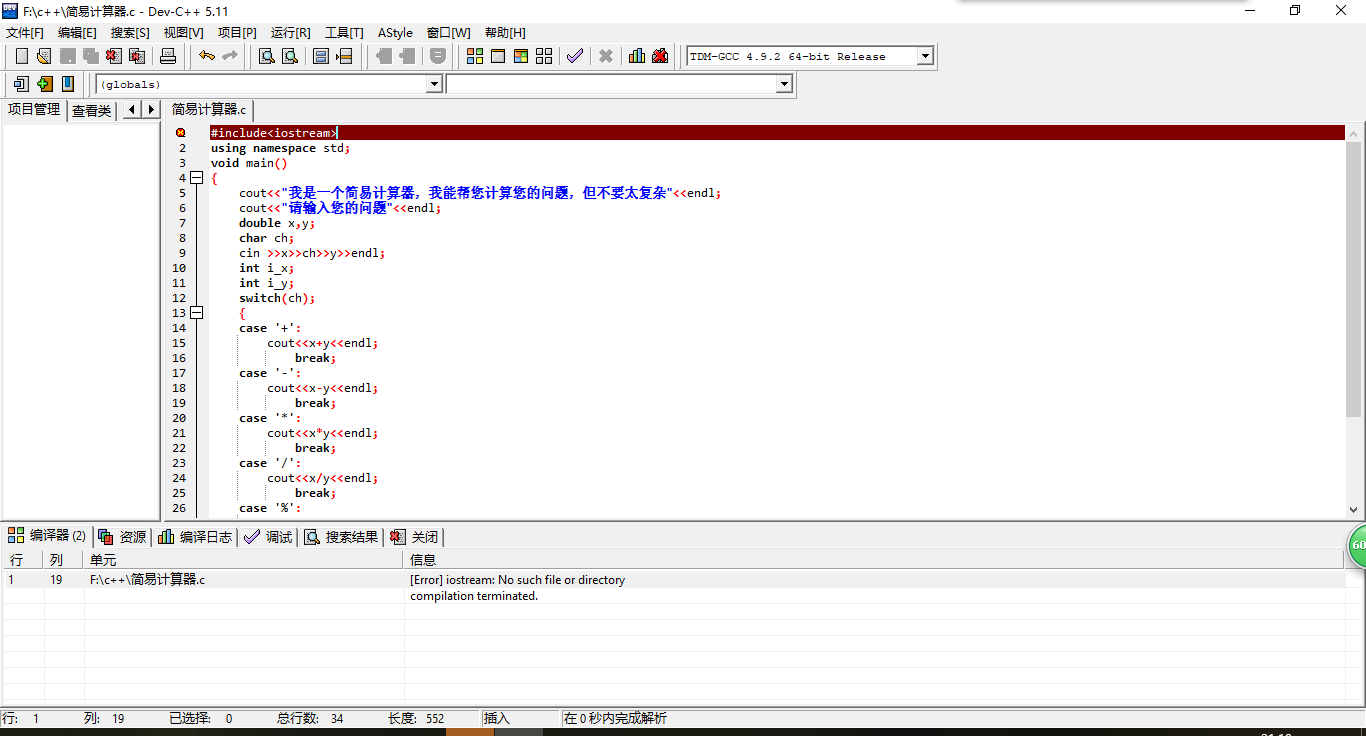The image size is (1366, 736).
Task: Rebuild all using the toolbar icon
Action: [x=544, y=56]
